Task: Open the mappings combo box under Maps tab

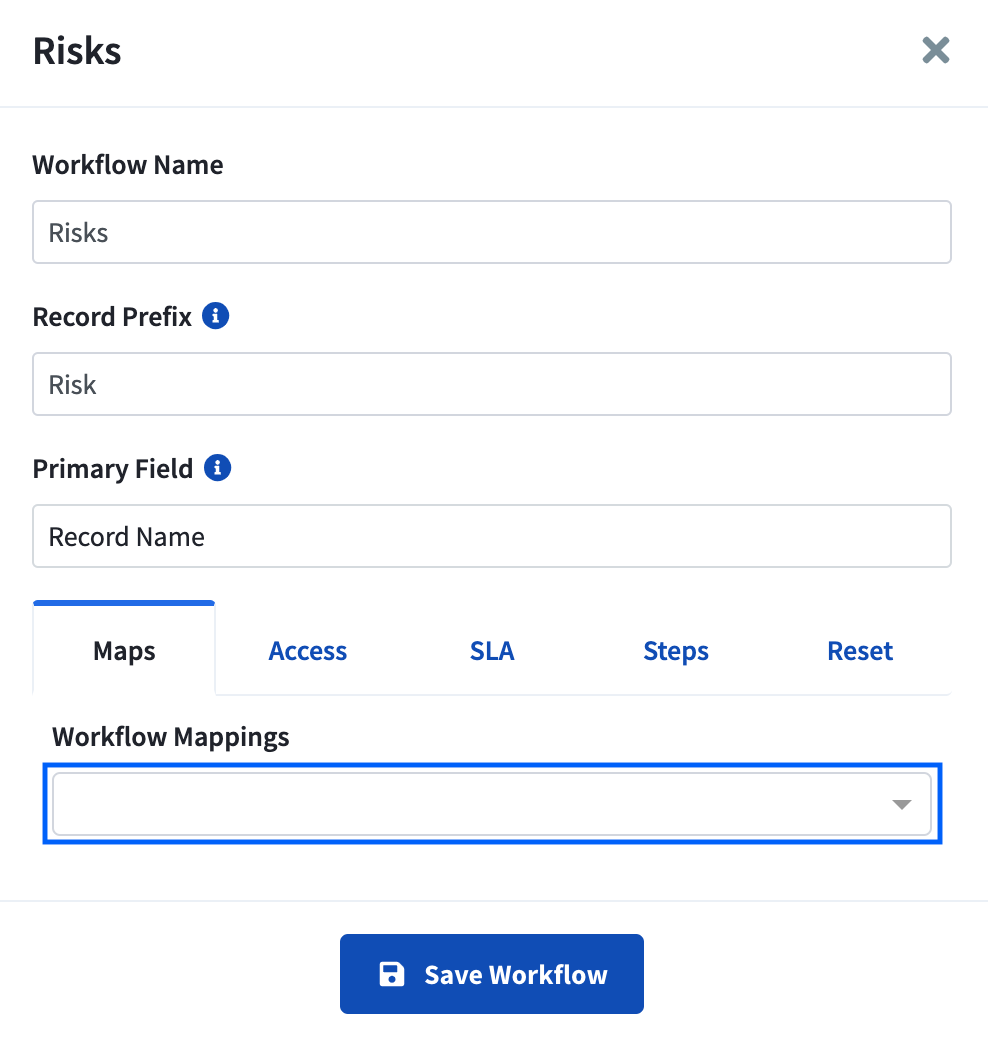Action: click(492, 803)
